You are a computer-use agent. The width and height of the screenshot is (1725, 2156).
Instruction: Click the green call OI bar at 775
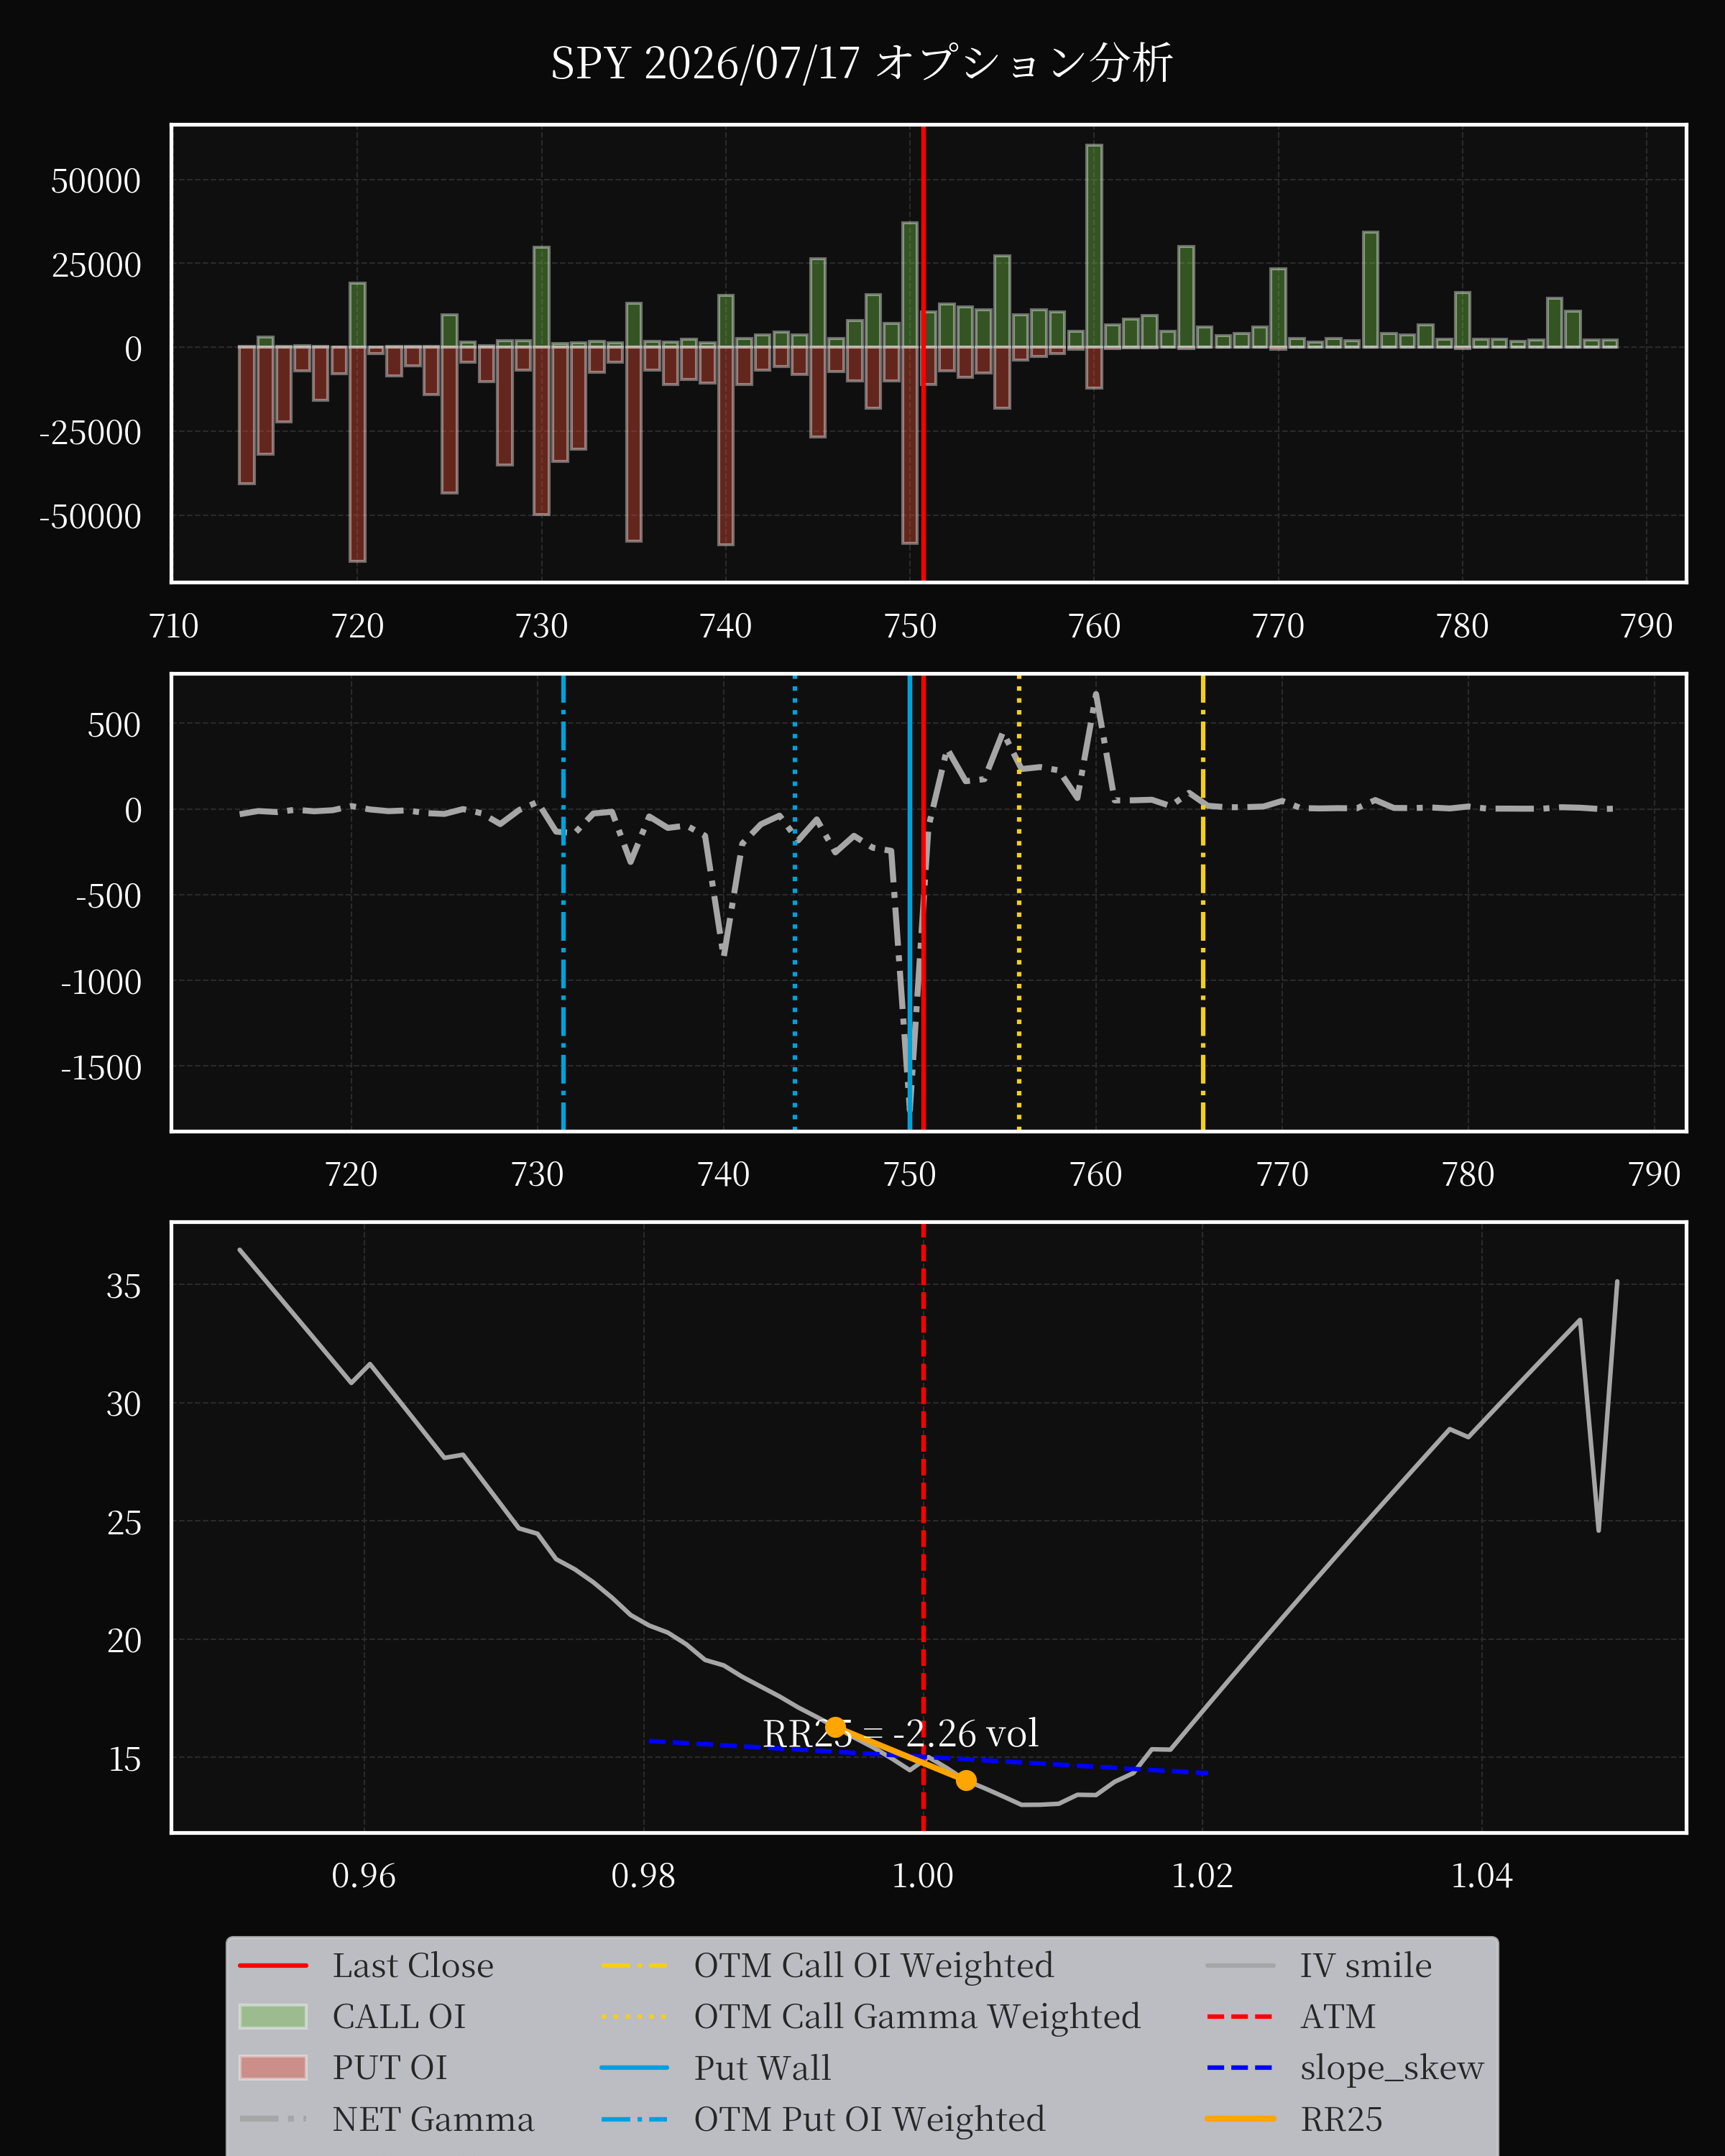tap(1370, 290)
